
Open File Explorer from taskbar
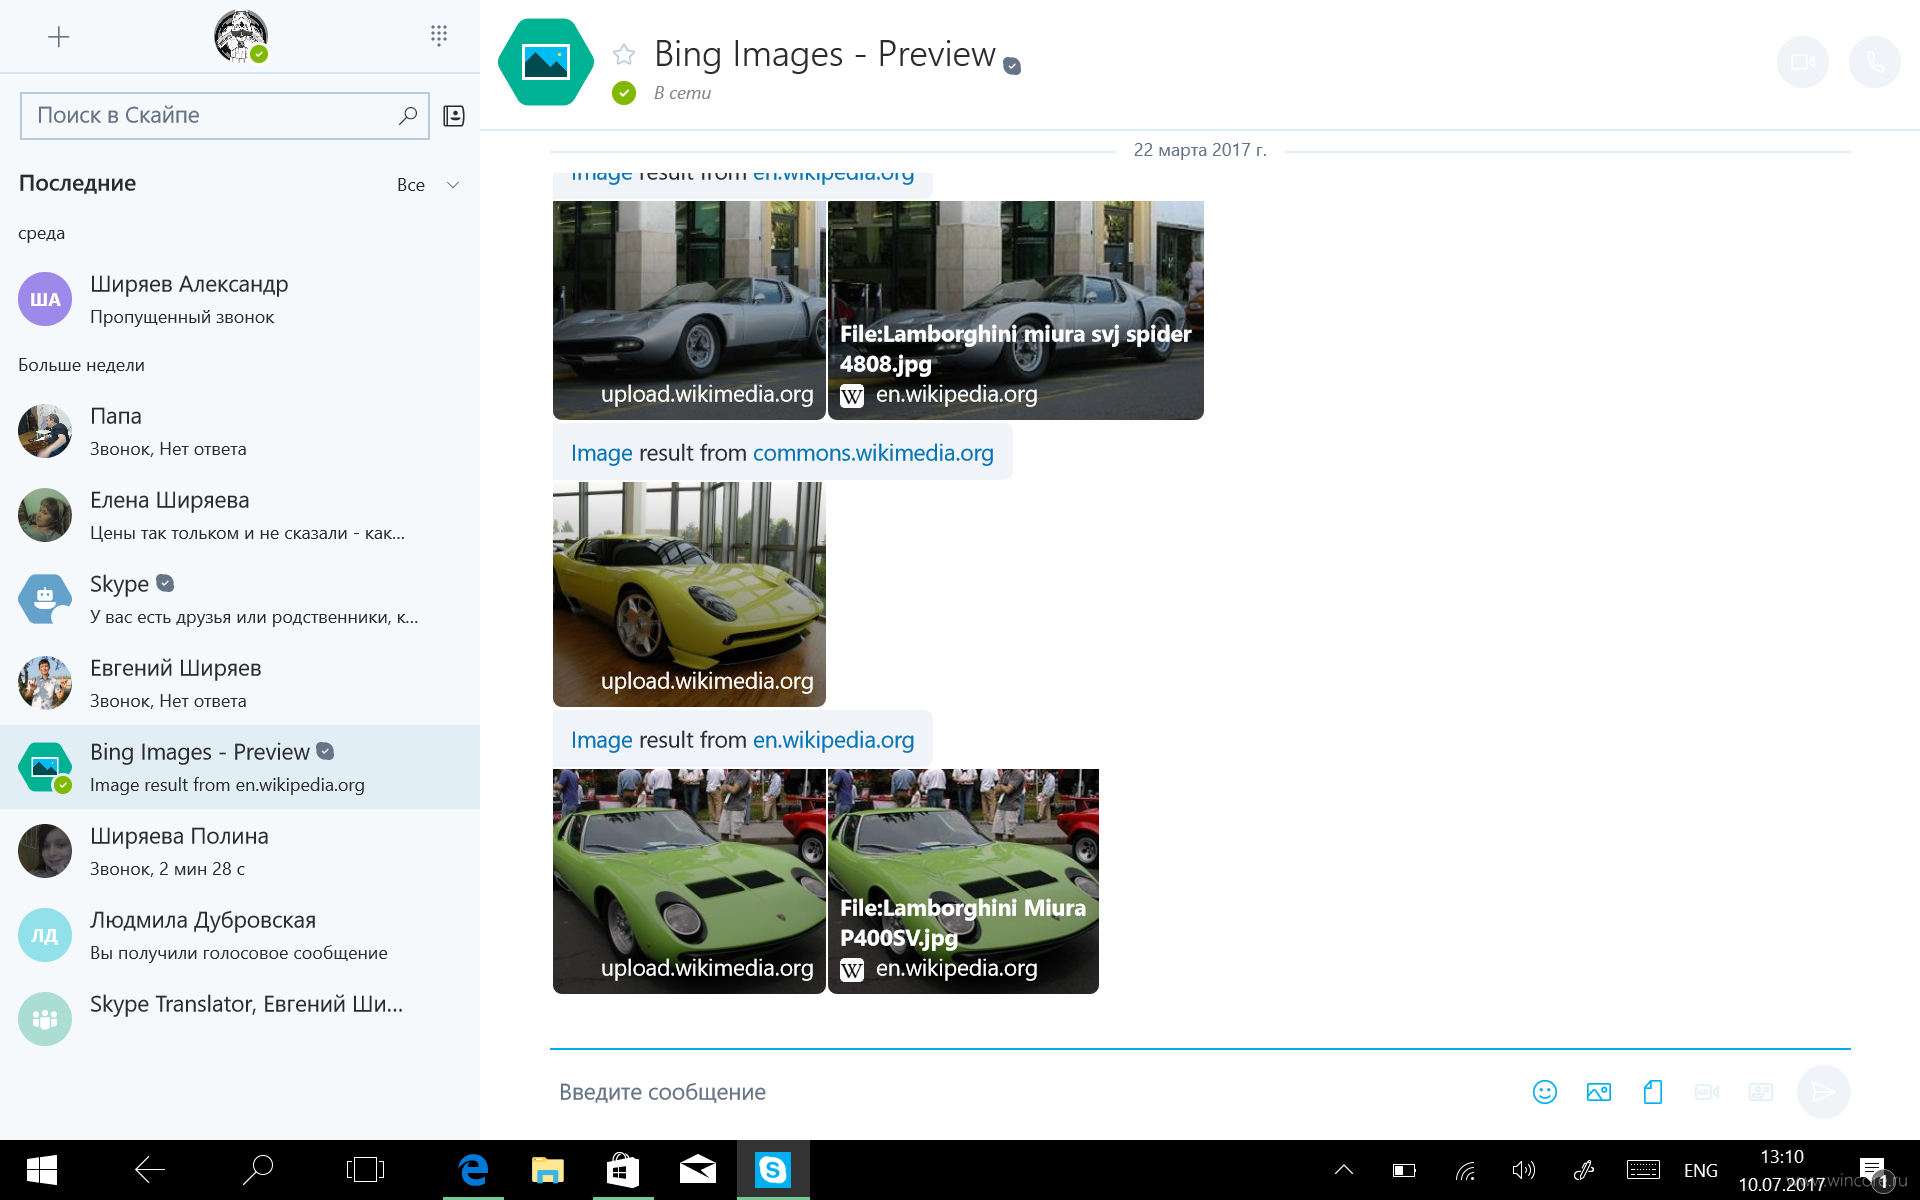click(x=548, y=1170)
